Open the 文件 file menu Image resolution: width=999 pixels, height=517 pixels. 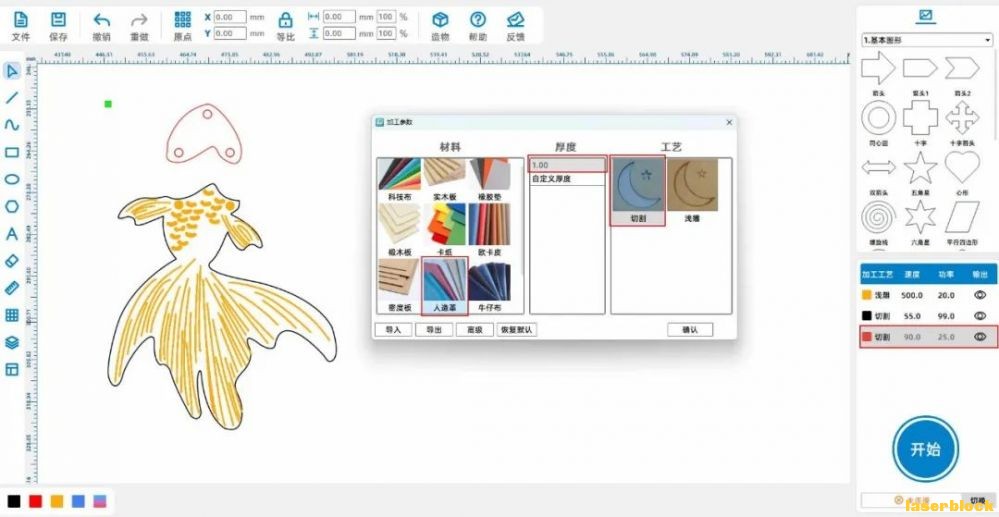[x=21, y=20]
